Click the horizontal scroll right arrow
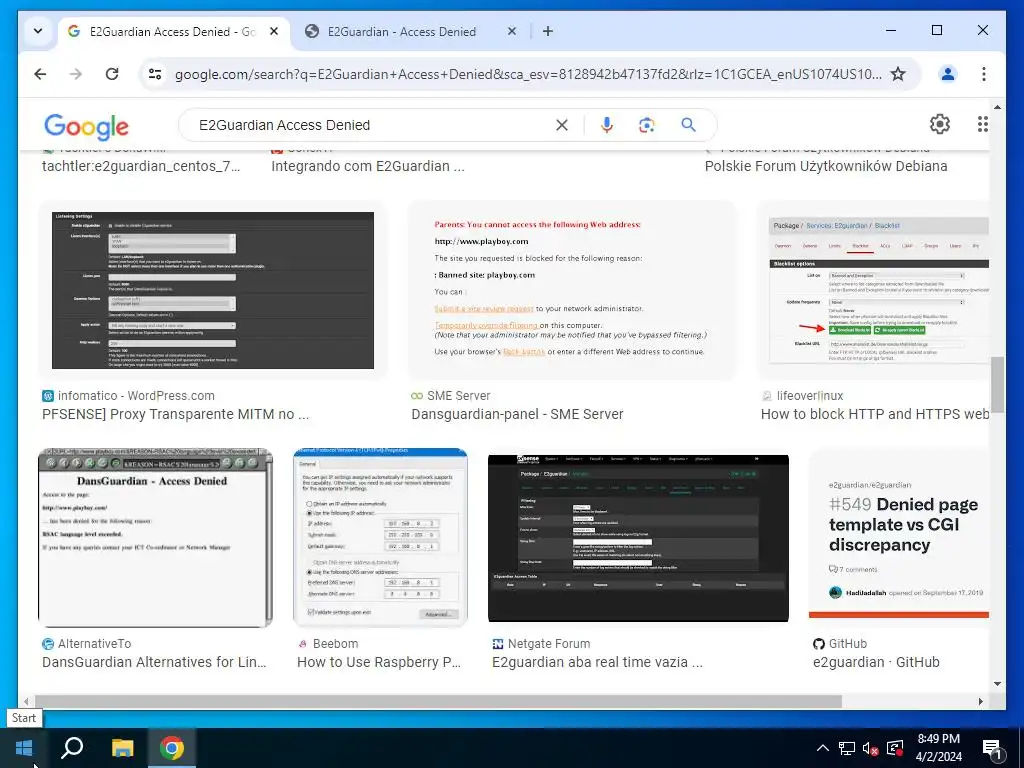Image resolution: width=1024 pixels, height=768 pixels. (x=980, y=701)
